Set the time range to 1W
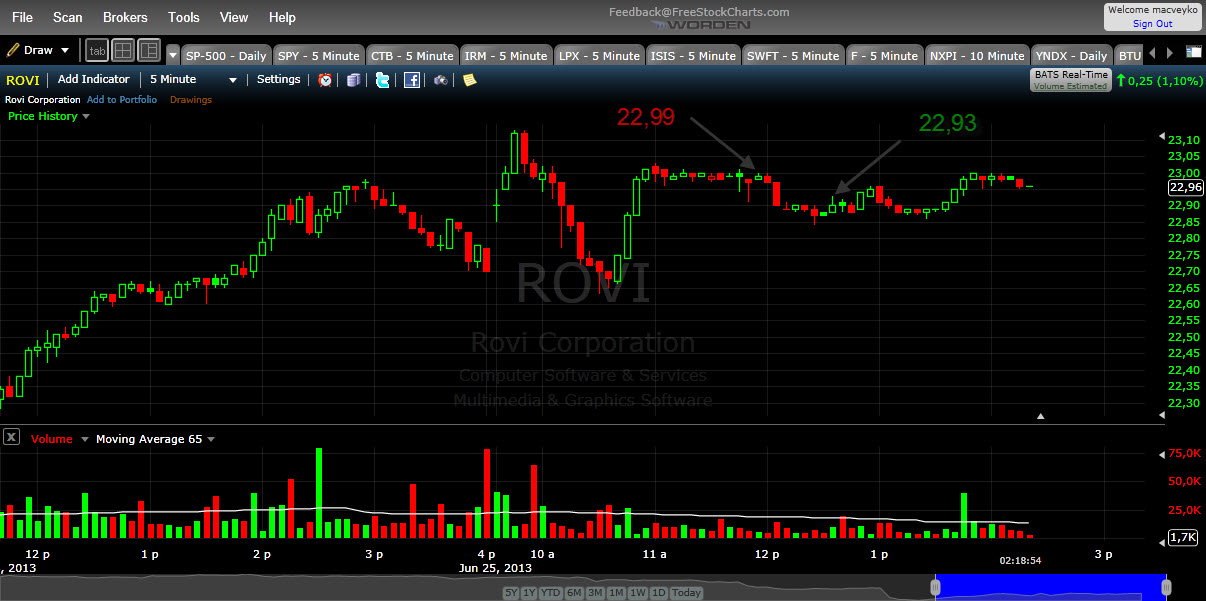Screen dimensions: 1206x601 click(638, 593)
